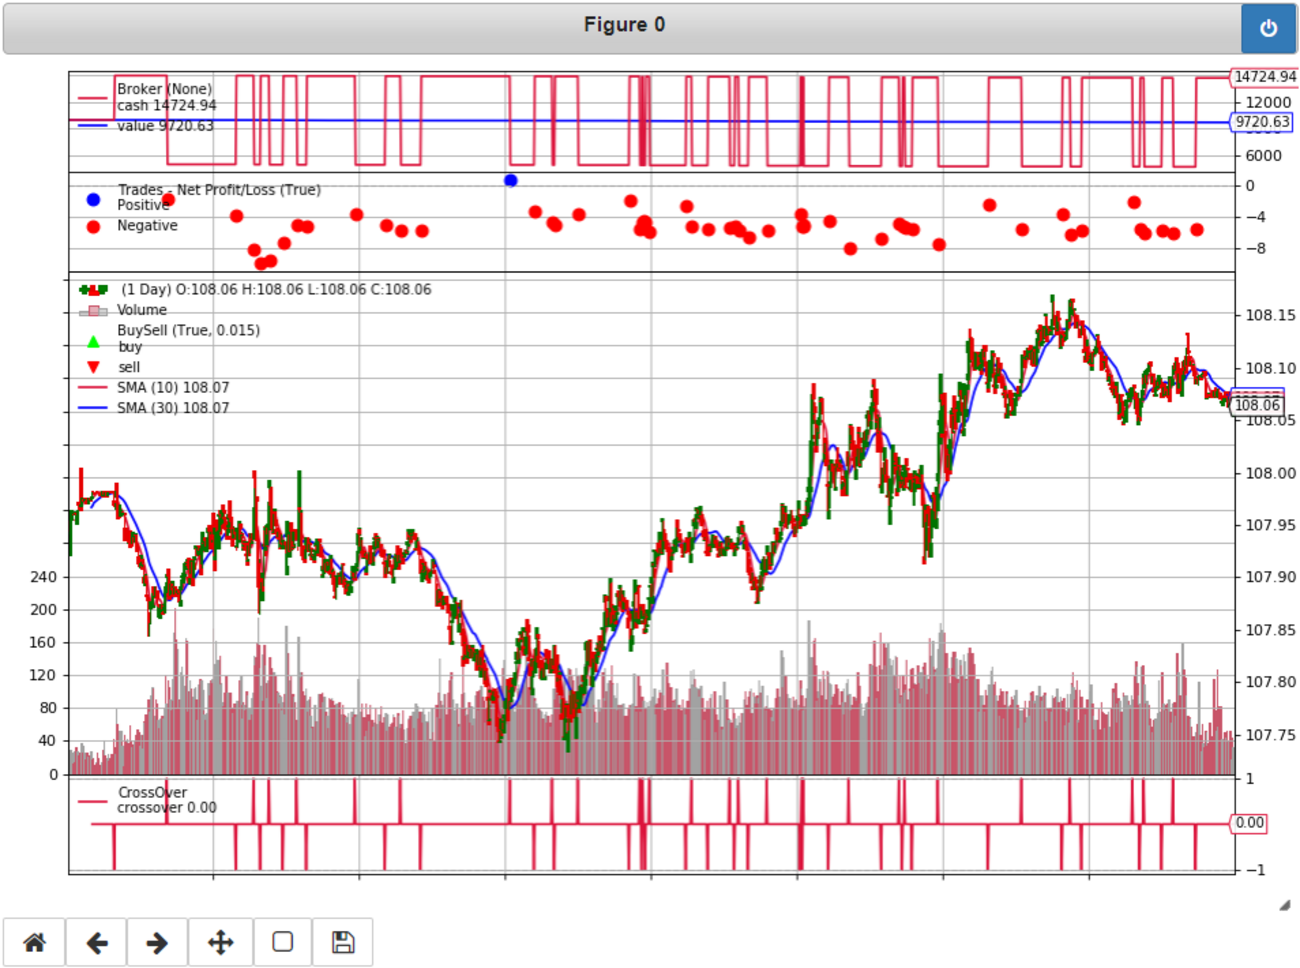The height and width of the screenshot is (968, 1300).
Task: Click the −8 trades axis label
Action: point(1255,248)
